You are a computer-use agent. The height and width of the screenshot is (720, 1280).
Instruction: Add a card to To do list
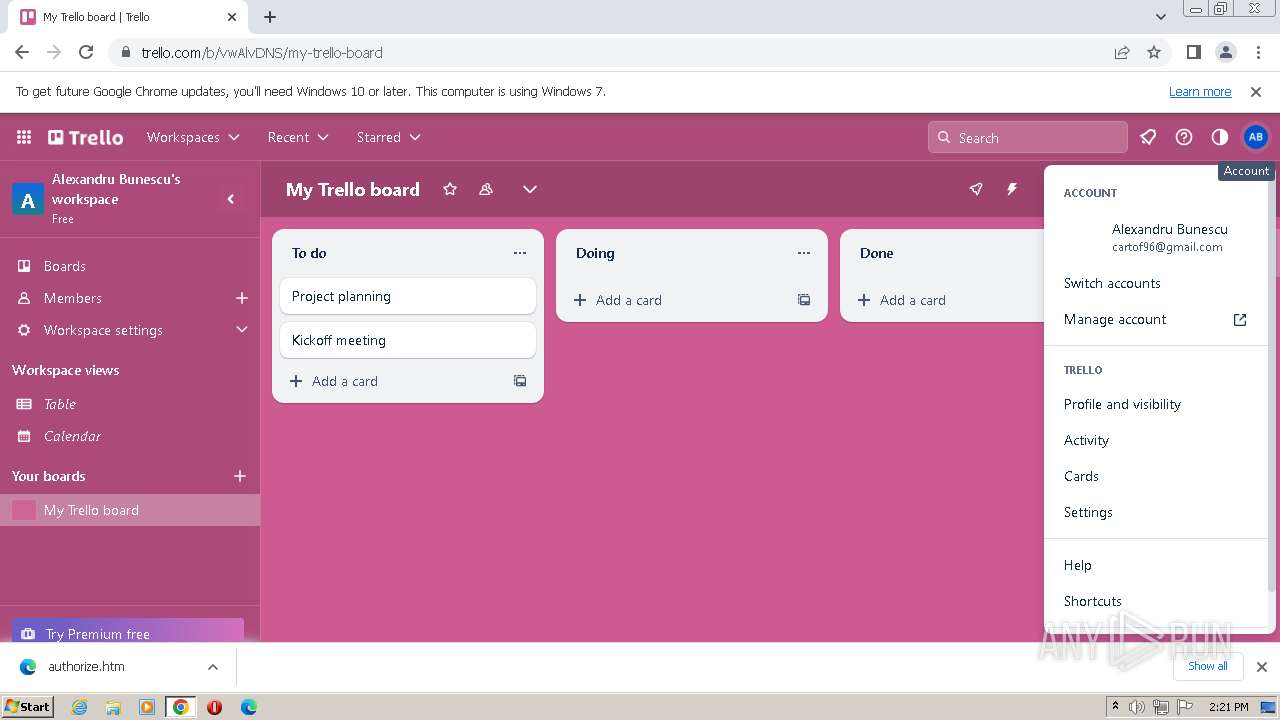392,381
